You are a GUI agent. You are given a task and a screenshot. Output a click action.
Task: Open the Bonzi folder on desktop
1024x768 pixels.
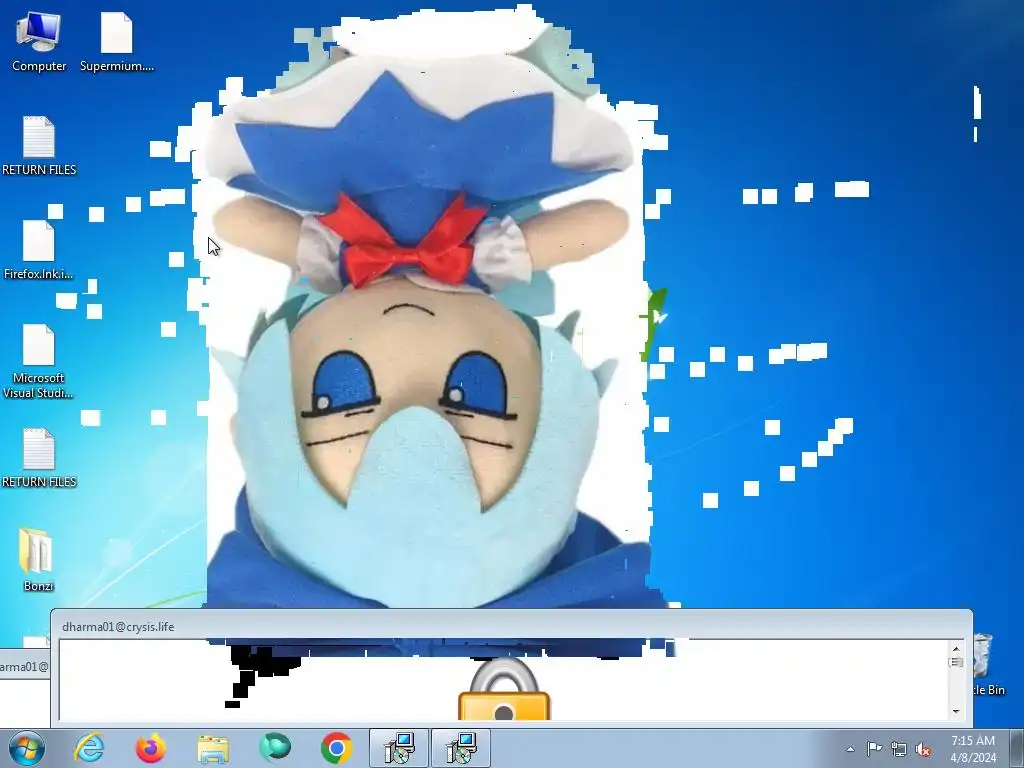pos(37,559)
